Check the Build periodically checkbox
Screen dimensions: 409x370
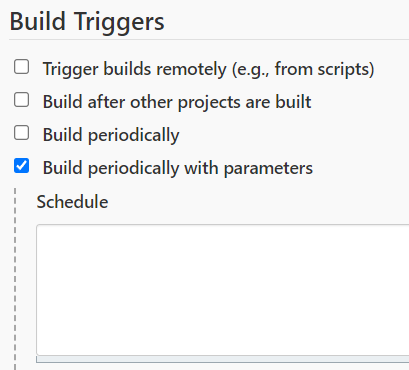pyautogui.click(x=21, y=133)
